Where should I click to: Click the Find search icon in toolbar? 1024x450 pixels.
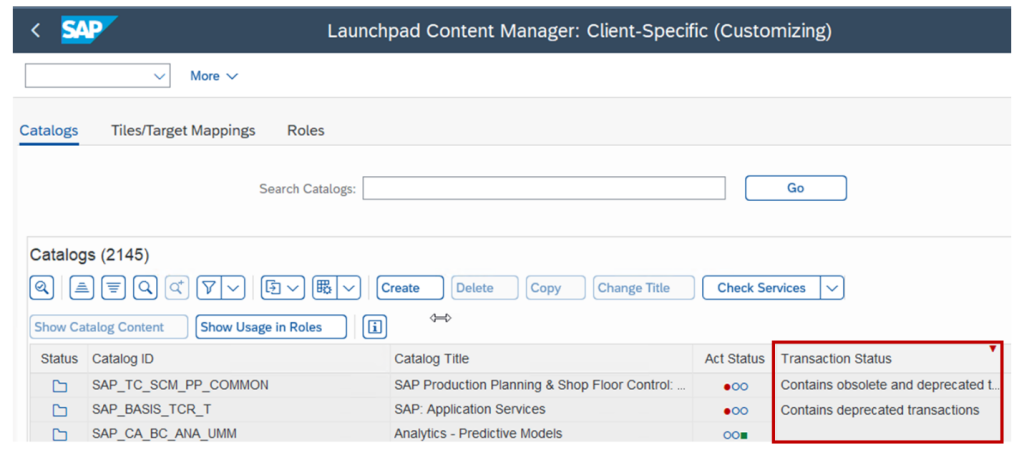[x=146, y=287]
